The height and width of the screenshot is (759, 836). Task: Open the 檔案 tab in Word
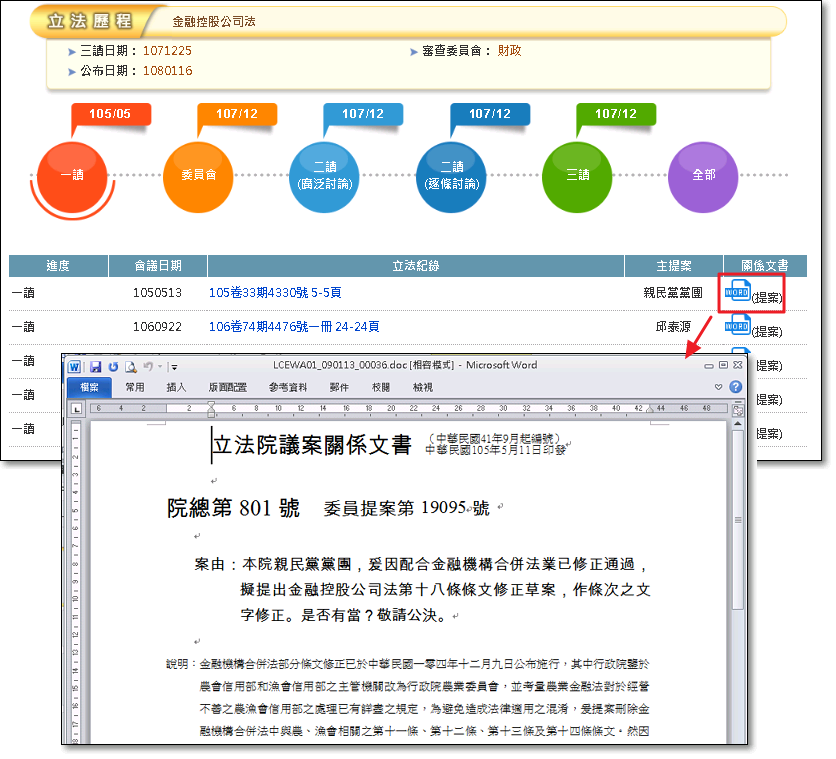(90, 387)
